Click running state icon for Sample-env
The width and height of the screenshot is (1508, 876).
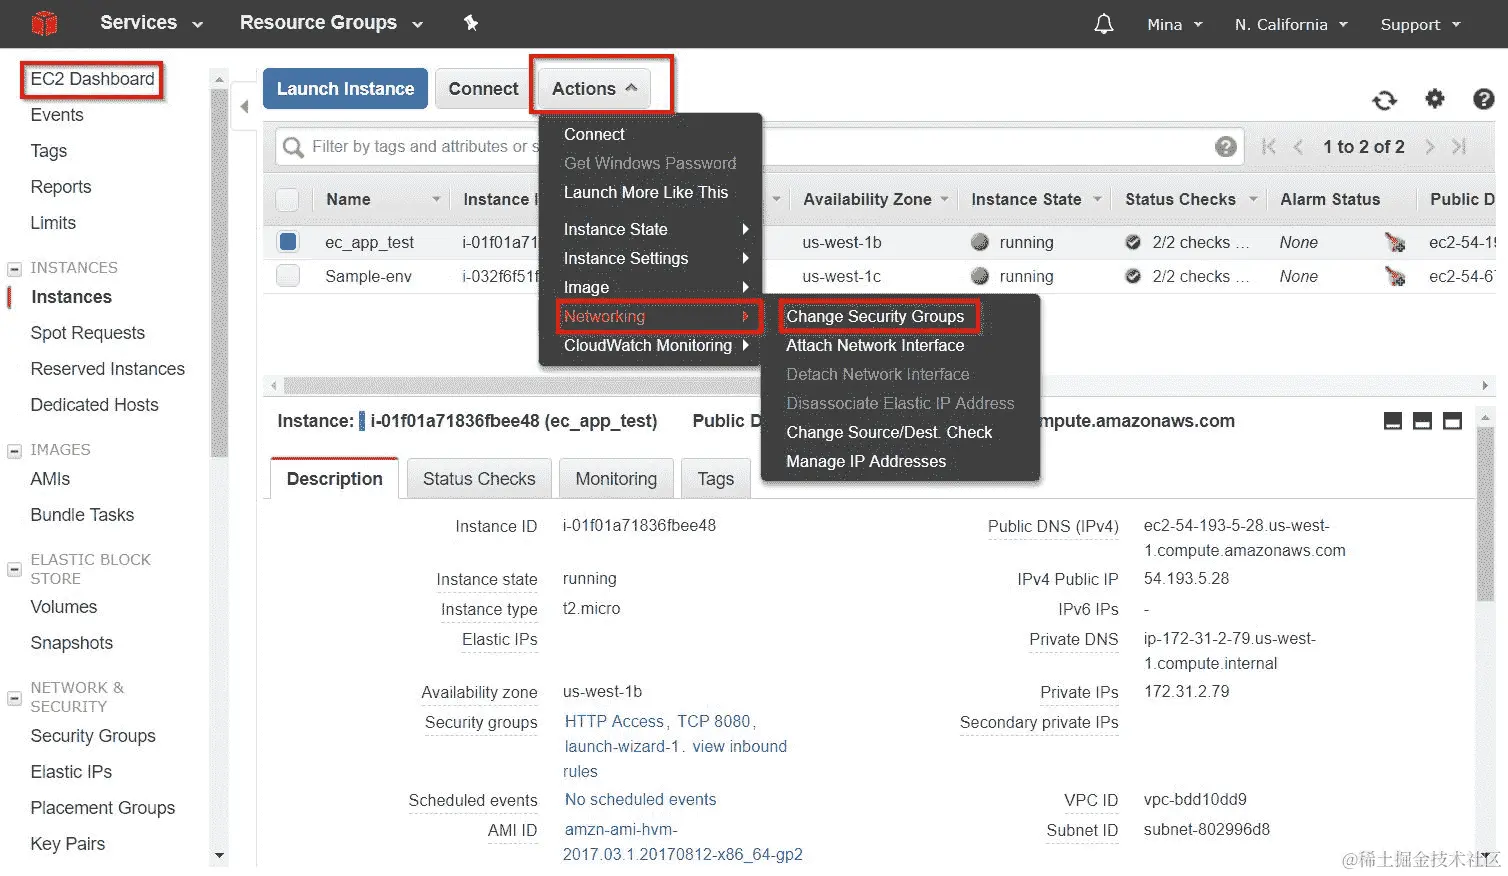click(x=980, y=276)
